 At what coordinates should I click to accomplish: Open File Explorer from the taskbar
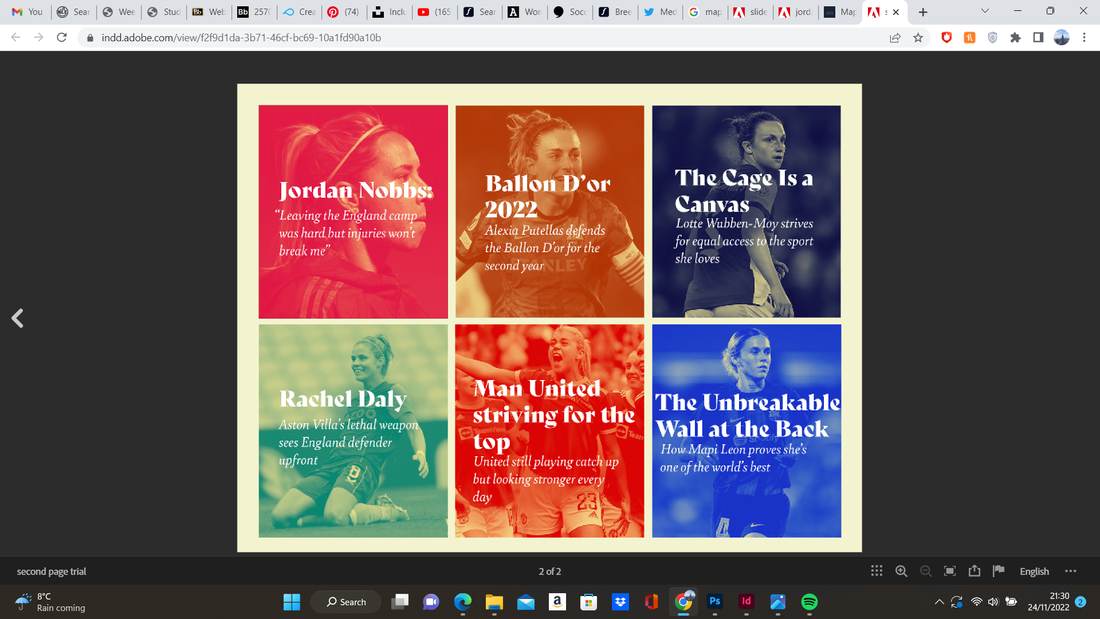(494, 601)
